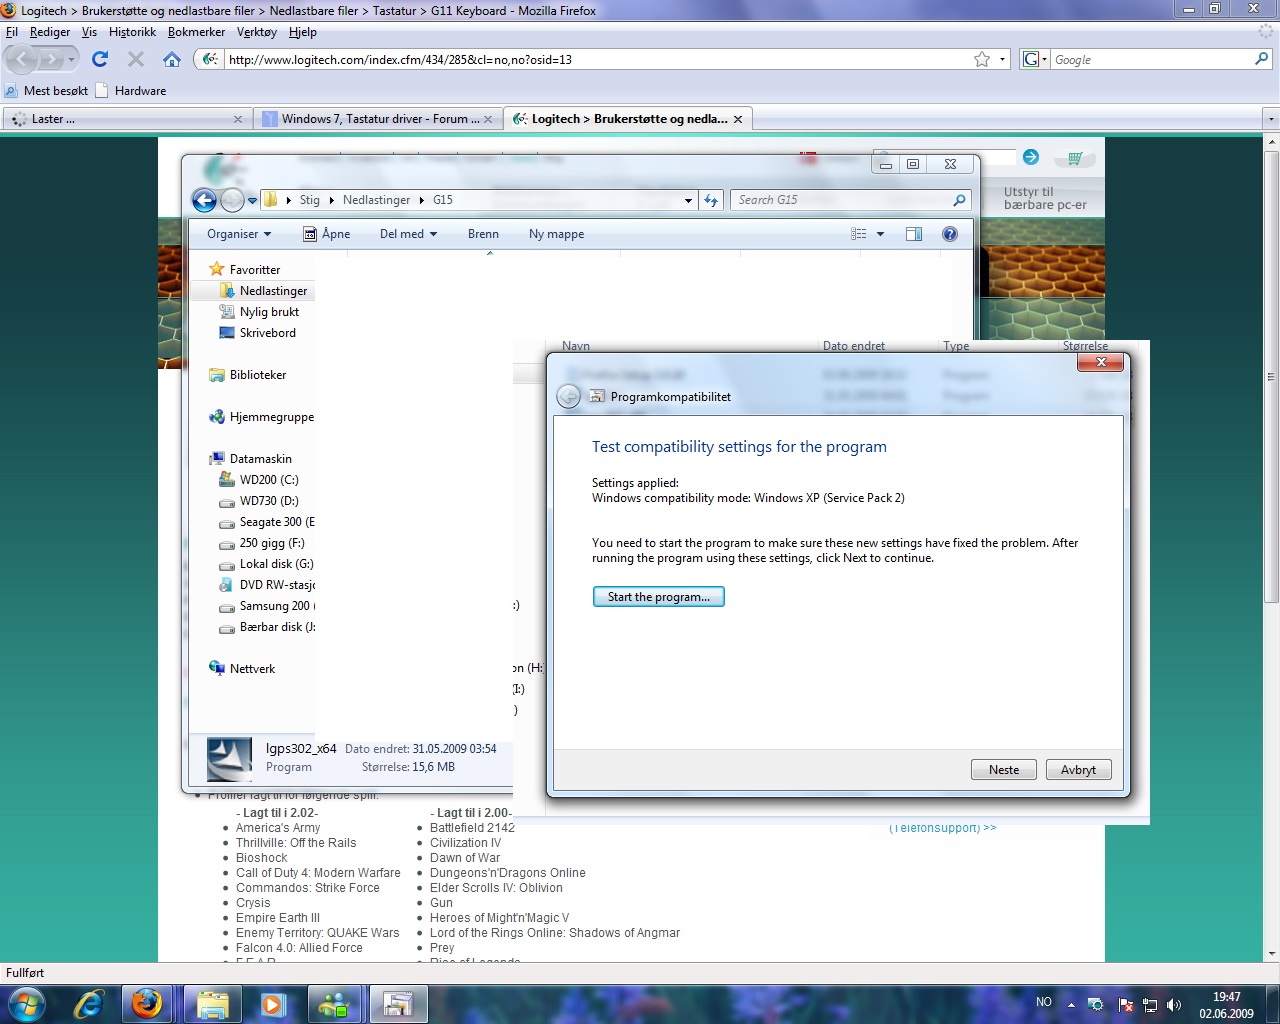Toggle the preview pane icon
Screen dimensions: 1280x1024
[914, 234]
